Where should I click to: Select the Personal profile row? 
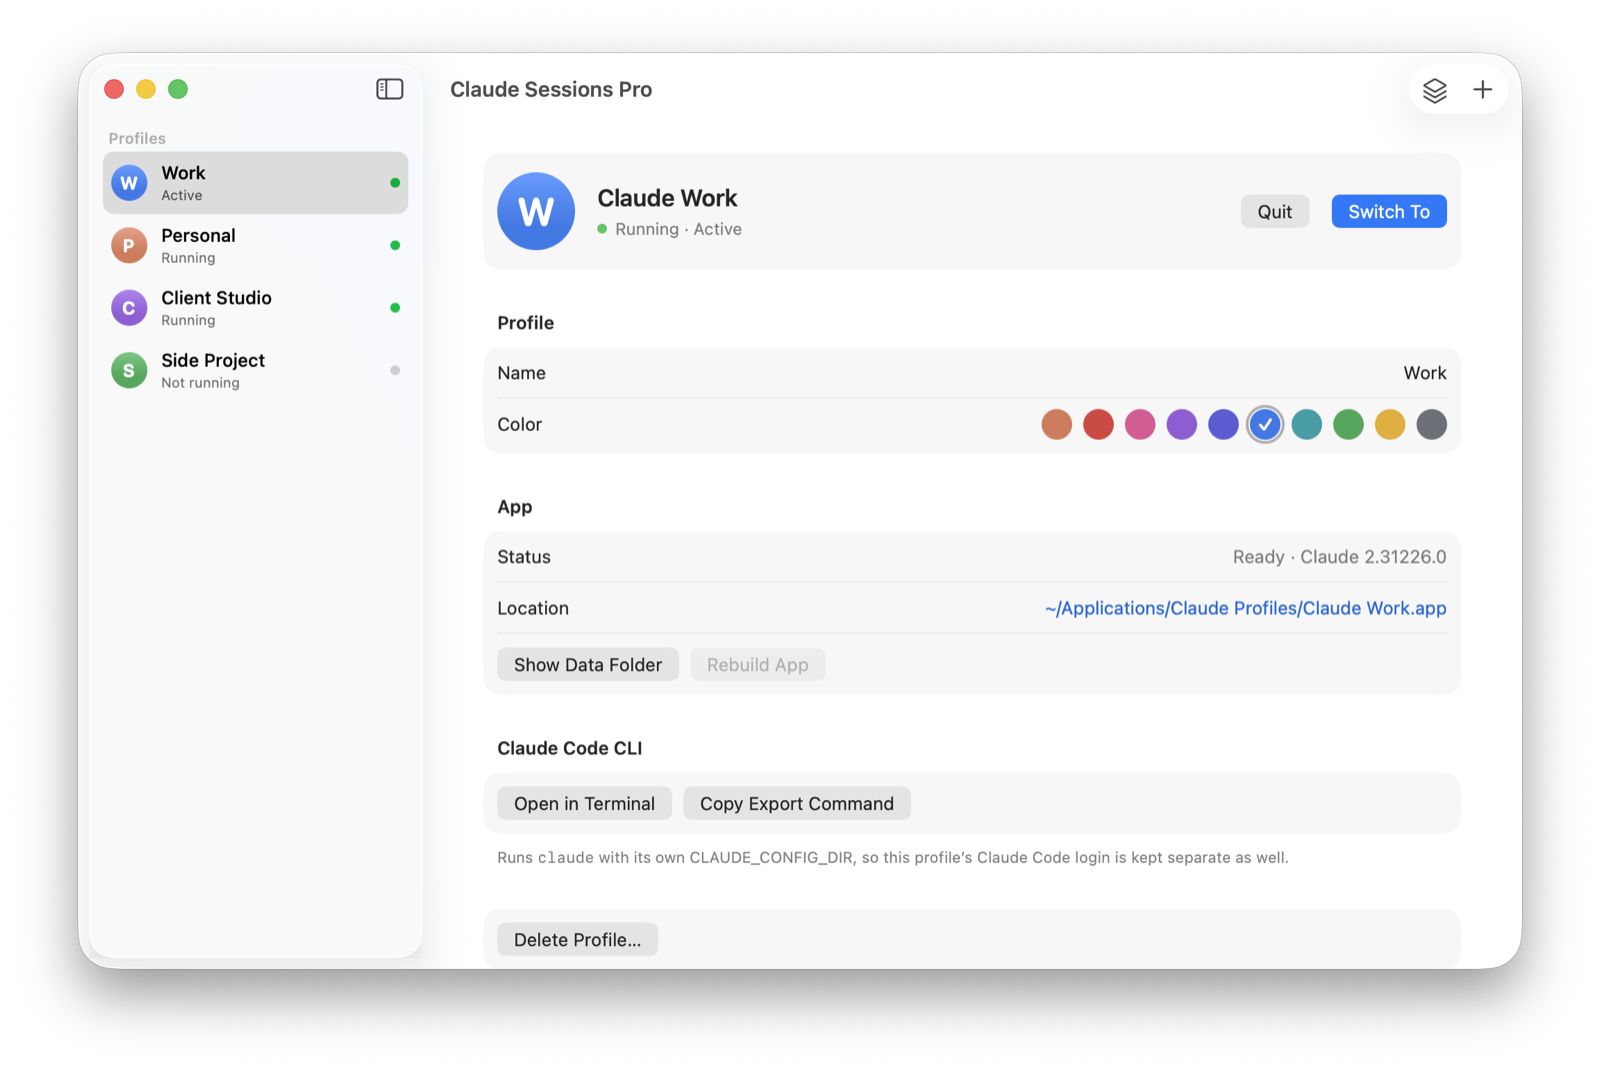255,245
